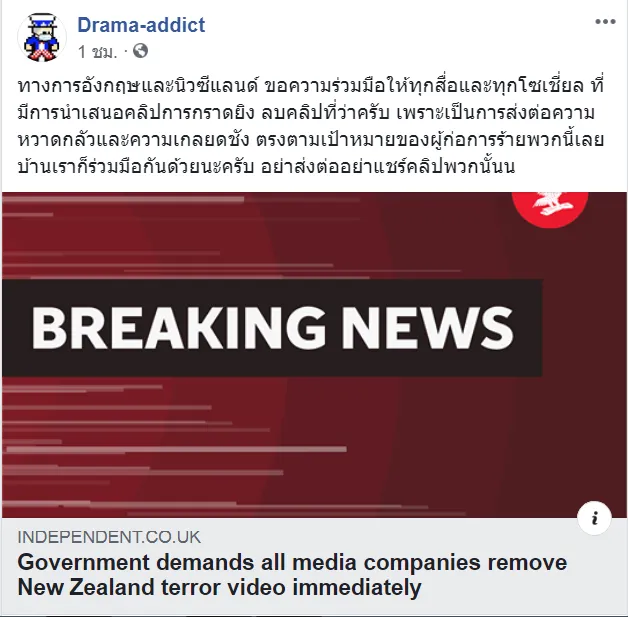Open the Drama-addict profile avatar

(x=42, y=37)
